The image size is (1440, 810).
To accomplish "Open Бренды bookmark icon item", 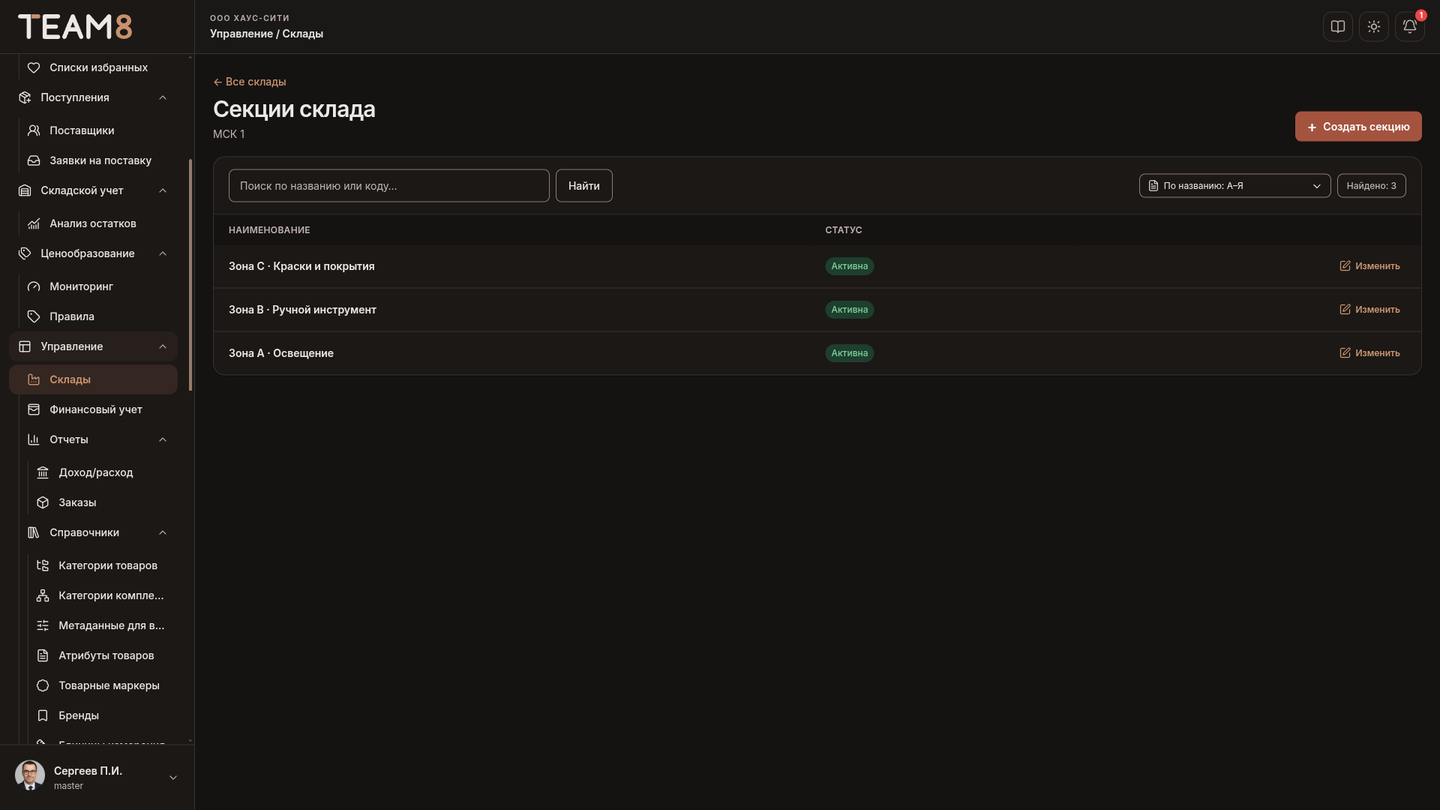I will 43,715.
